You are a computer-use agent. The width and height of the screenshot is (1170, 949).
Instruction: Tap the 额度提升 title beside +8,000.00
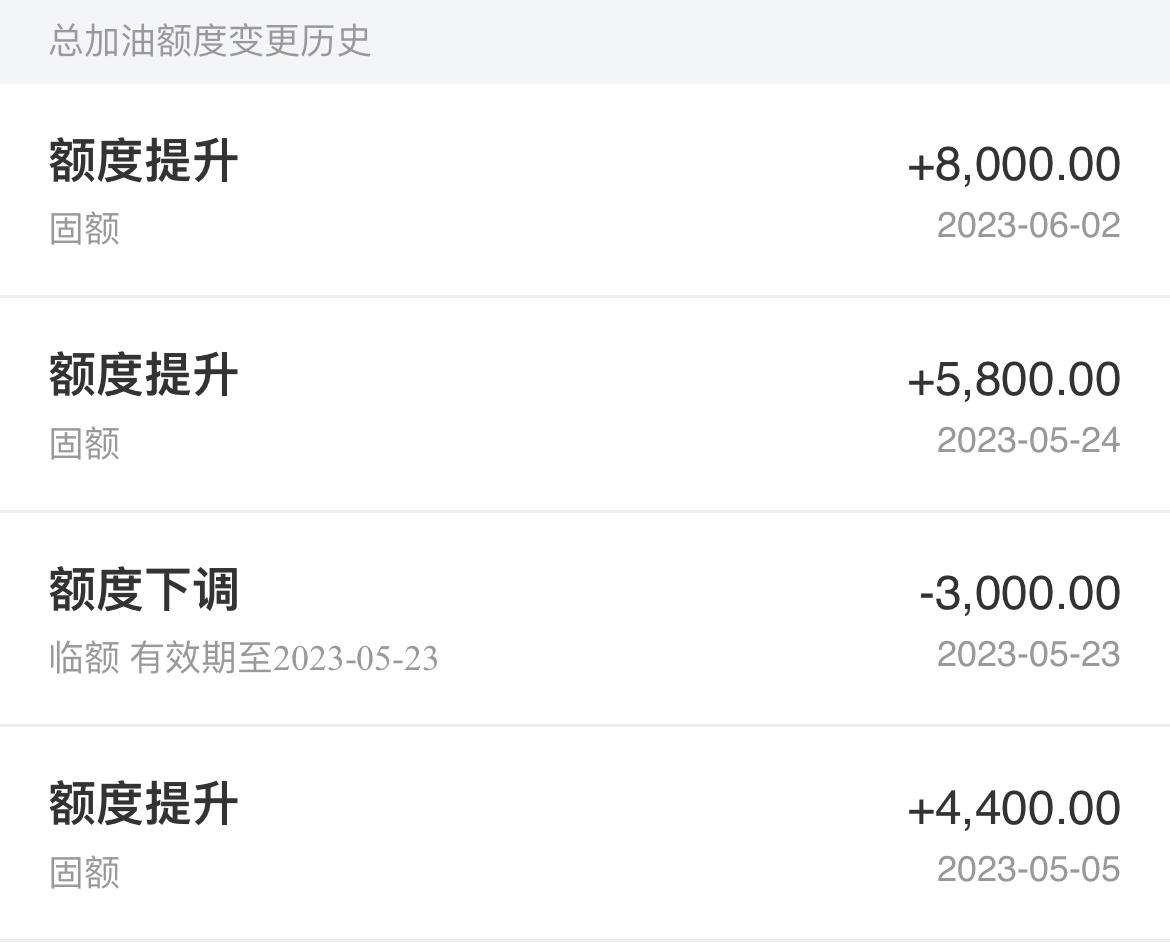point(143,160)
